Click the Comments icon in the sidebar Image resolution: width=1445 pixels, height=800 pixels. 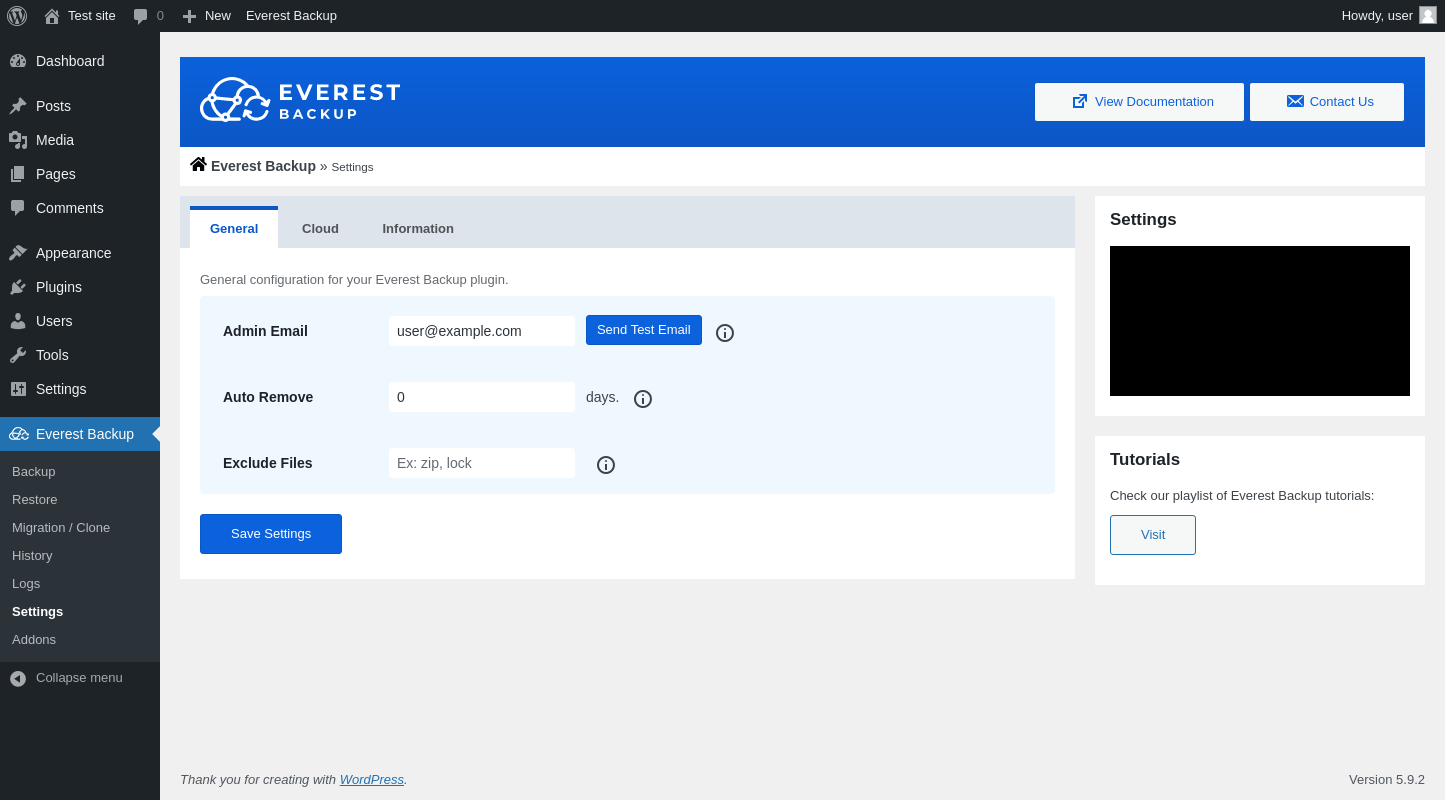click(x=18, y=208)
